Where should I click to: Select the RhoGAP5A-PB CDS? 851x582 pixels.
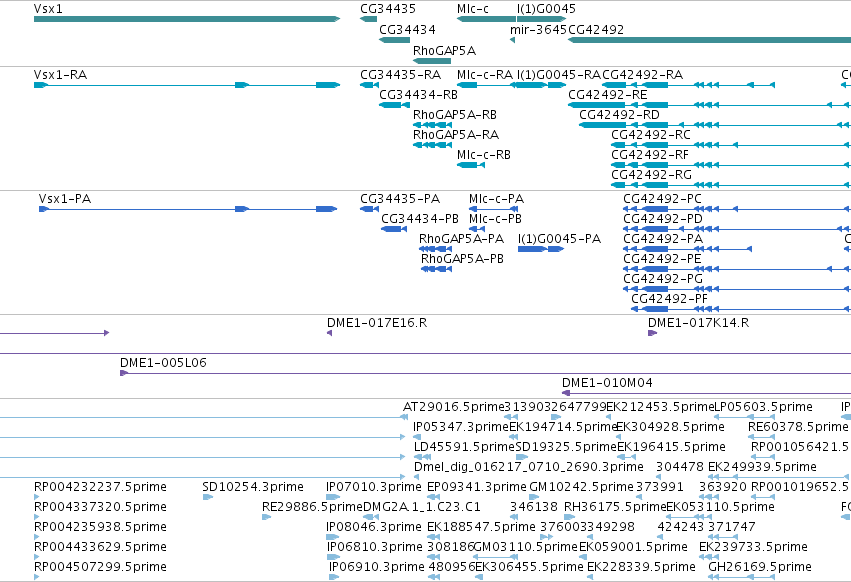click(x=436, y=269)
